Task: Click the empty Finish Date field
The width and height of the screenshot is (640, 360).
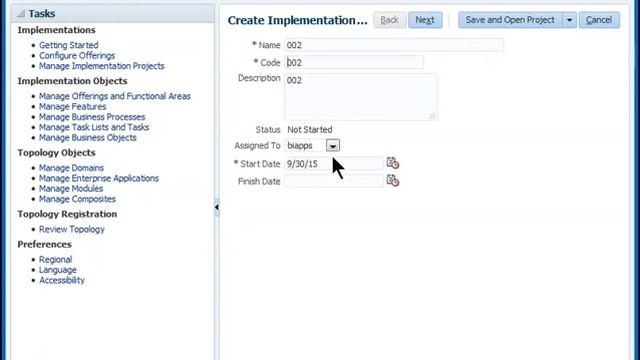Action: (x=334, y=181)
